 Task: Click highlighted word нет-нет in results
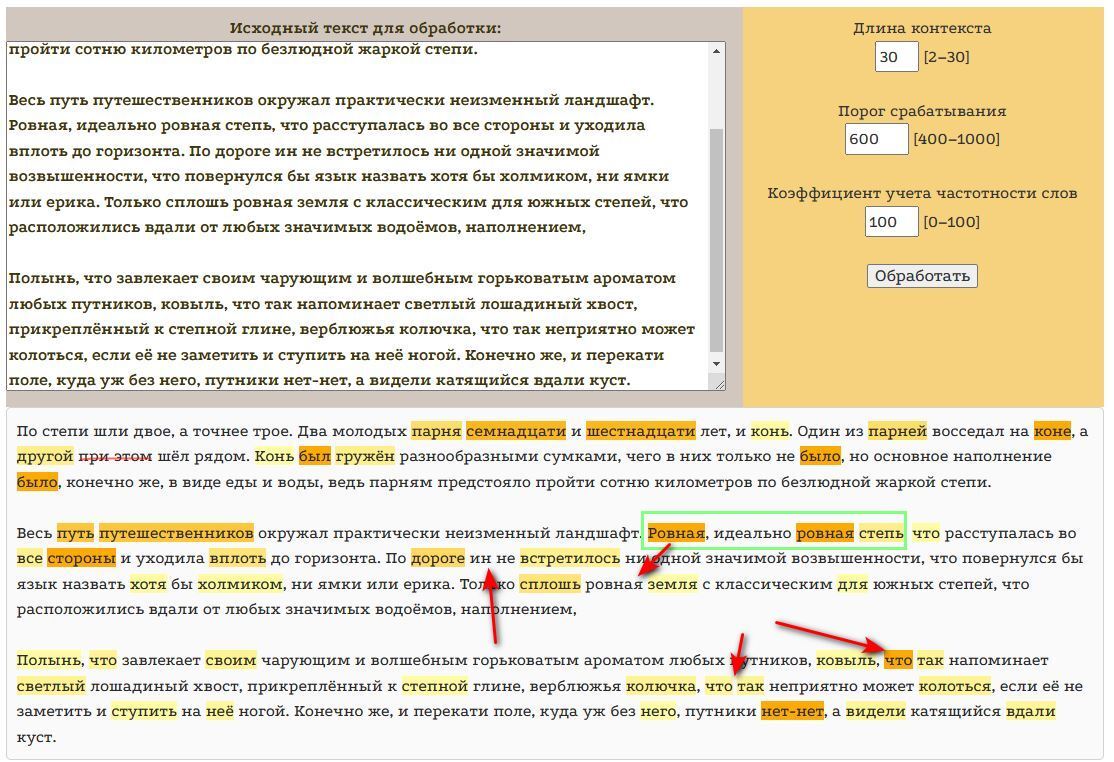pos(792,711)
